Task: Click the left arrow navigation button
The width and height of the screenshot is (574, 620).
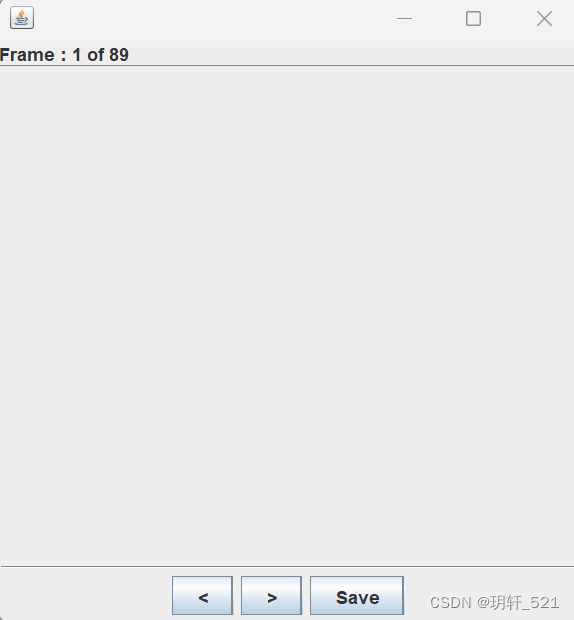Action: (202, 595)
